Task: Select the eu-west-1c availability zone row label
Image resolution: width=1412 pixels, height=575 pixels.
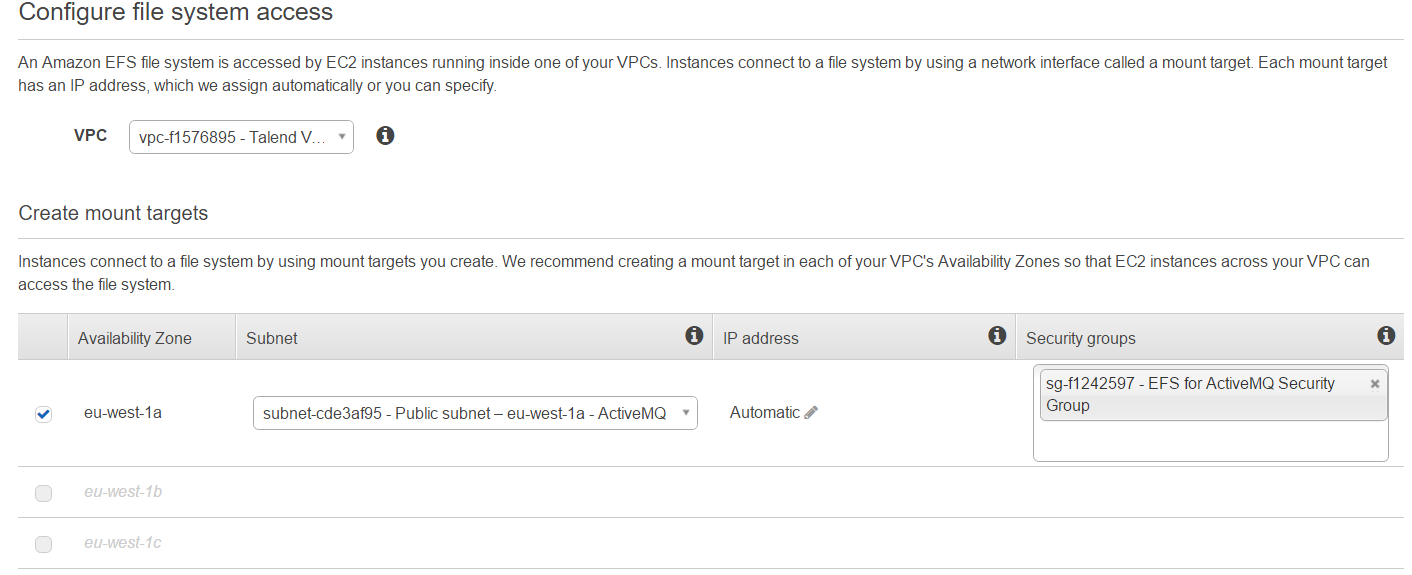Action: (x=123, y=543)
